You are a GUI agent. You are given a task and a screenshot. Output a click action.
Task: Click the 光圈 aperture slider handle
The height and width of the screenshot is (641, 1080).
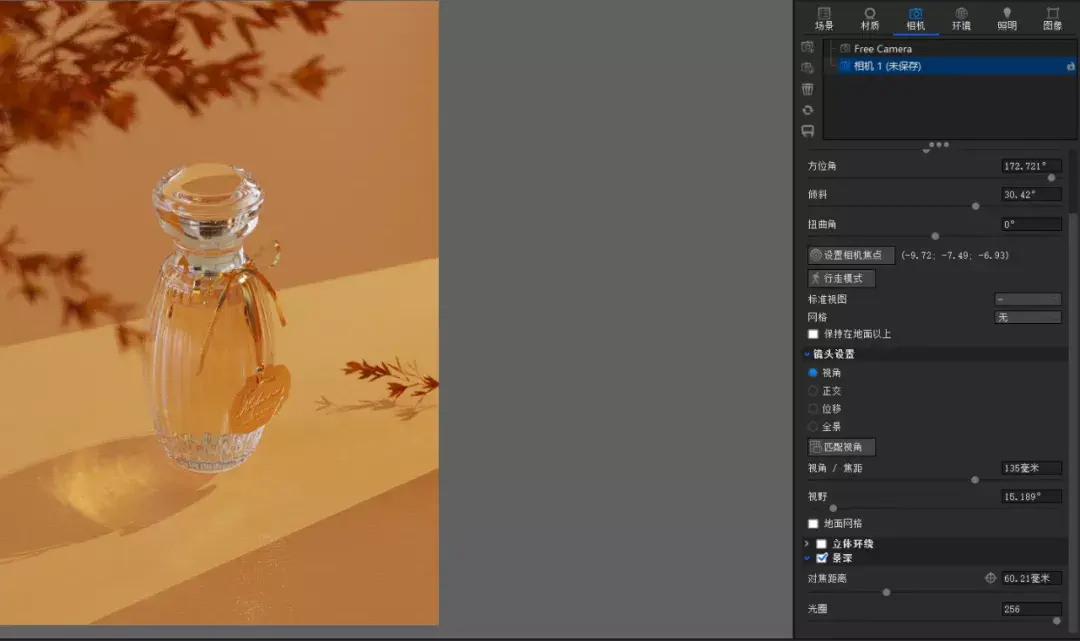1057,621
